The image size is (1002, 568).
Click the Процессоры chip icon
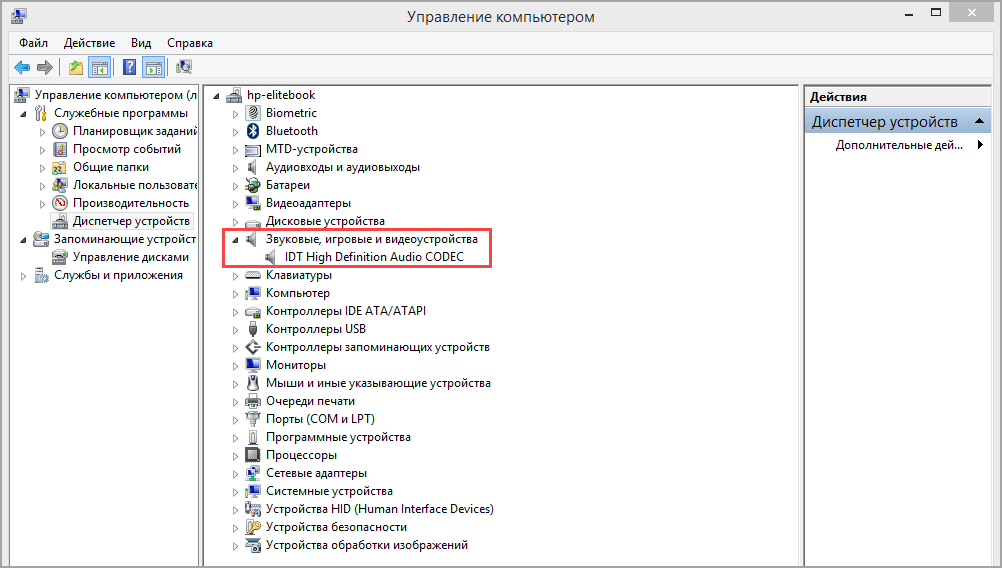(253, 455)
